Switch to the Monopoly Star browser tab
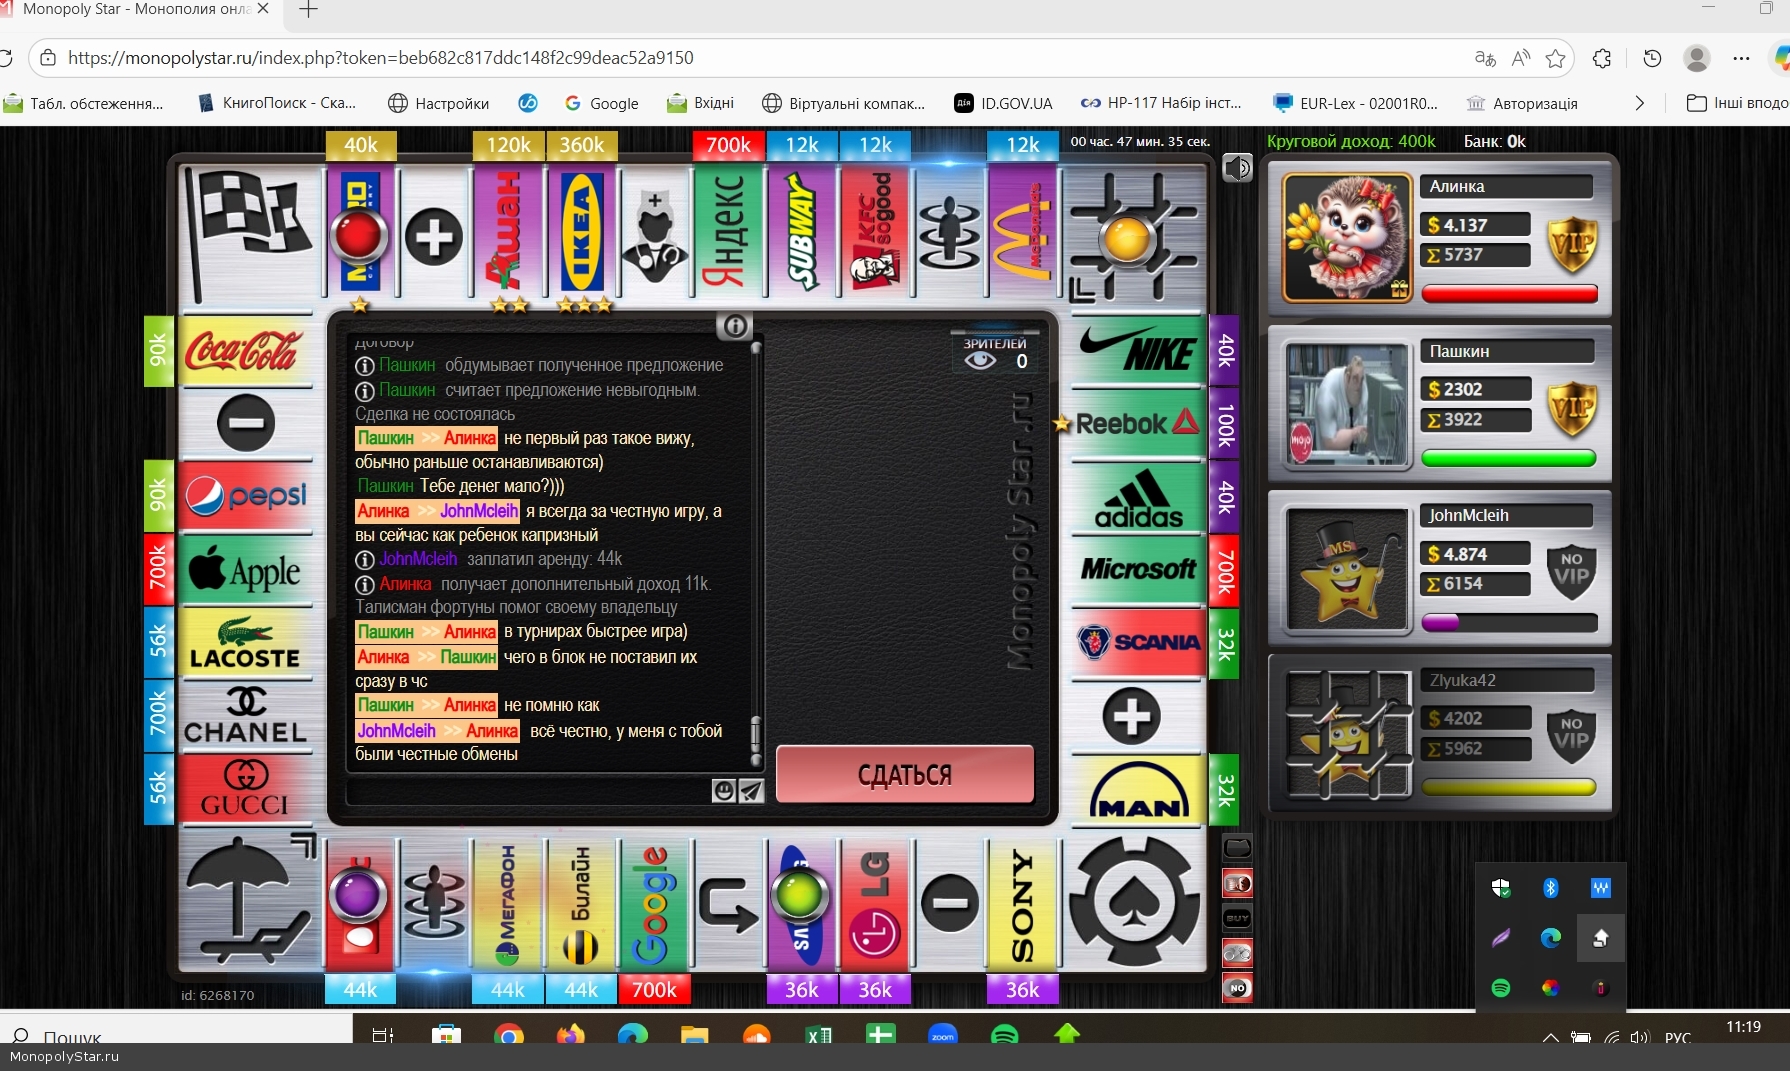 point(135,10)
